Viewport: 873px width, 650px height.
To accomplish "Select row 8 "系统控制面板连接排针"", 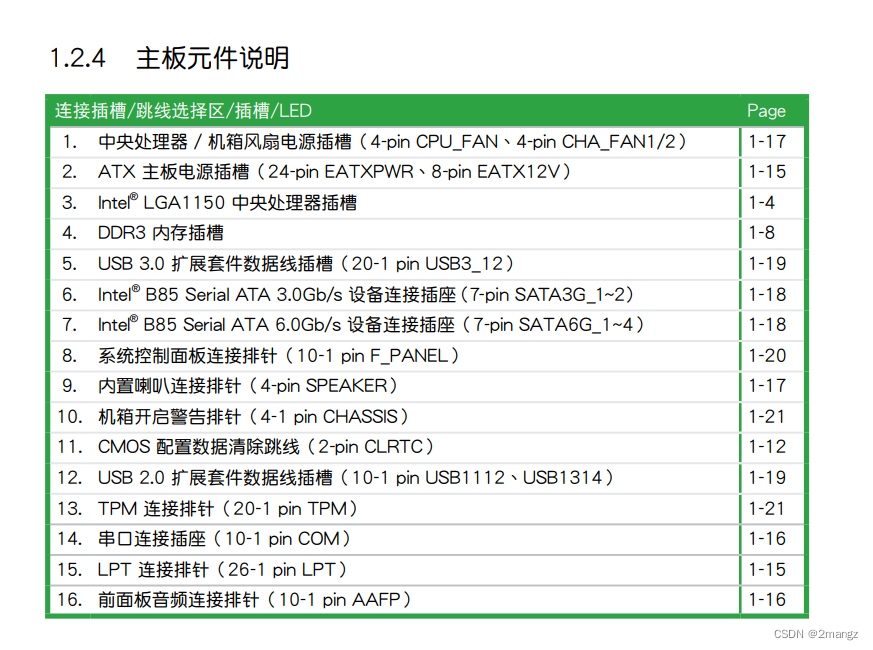I will click(x=188, y=355).
